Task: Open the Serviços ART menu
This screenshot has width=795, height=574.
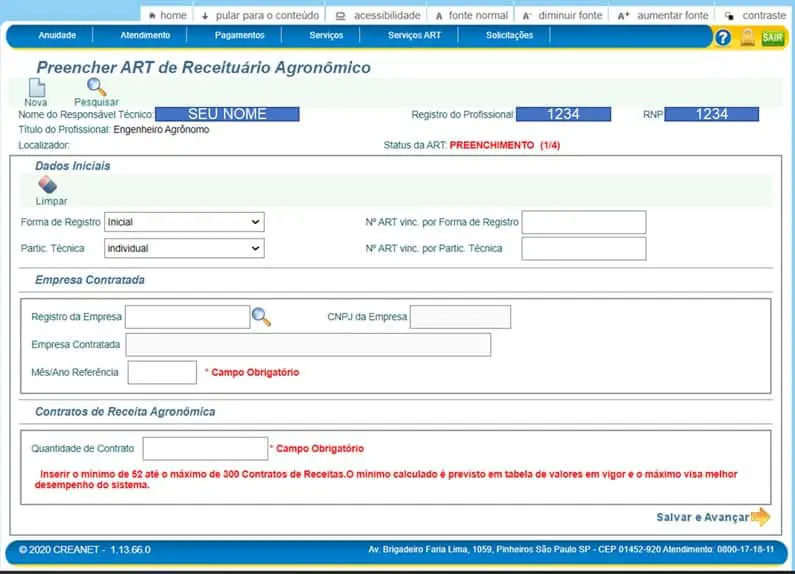Action: 414,35
